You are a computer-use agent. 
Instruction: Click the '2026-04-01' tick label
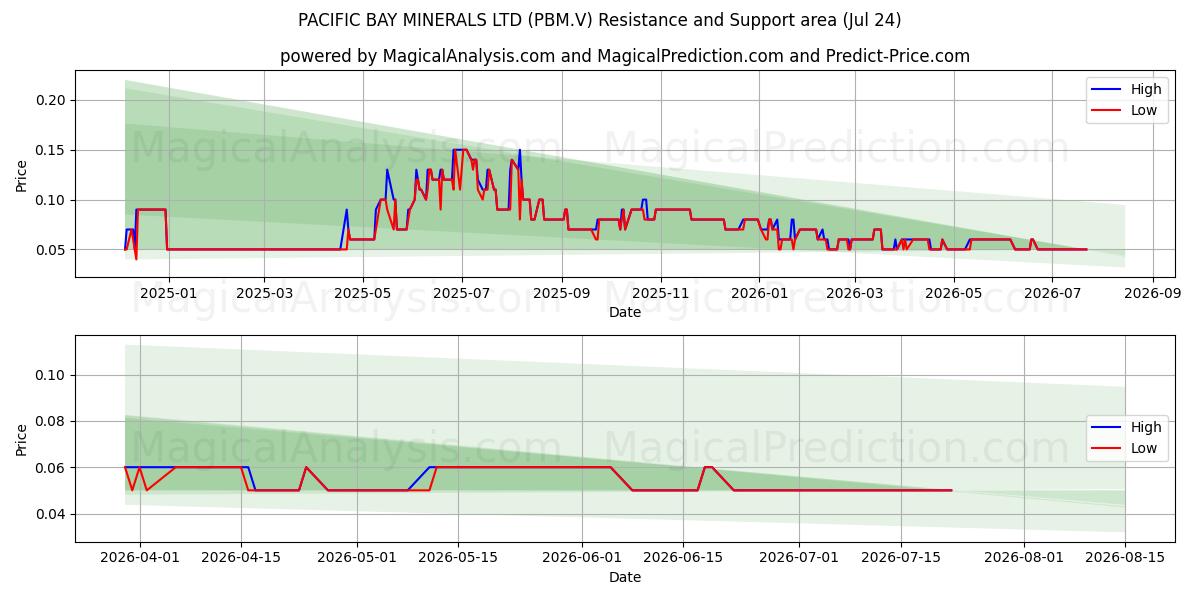tap(139, 558)
